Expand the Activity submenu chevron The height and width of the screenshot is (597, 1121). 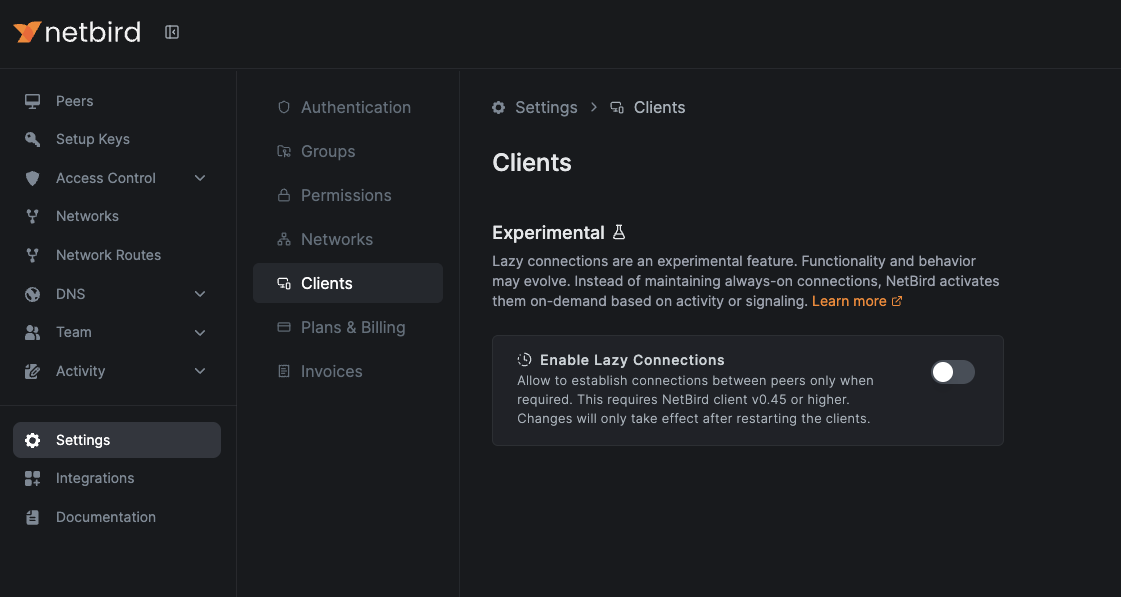200,371
